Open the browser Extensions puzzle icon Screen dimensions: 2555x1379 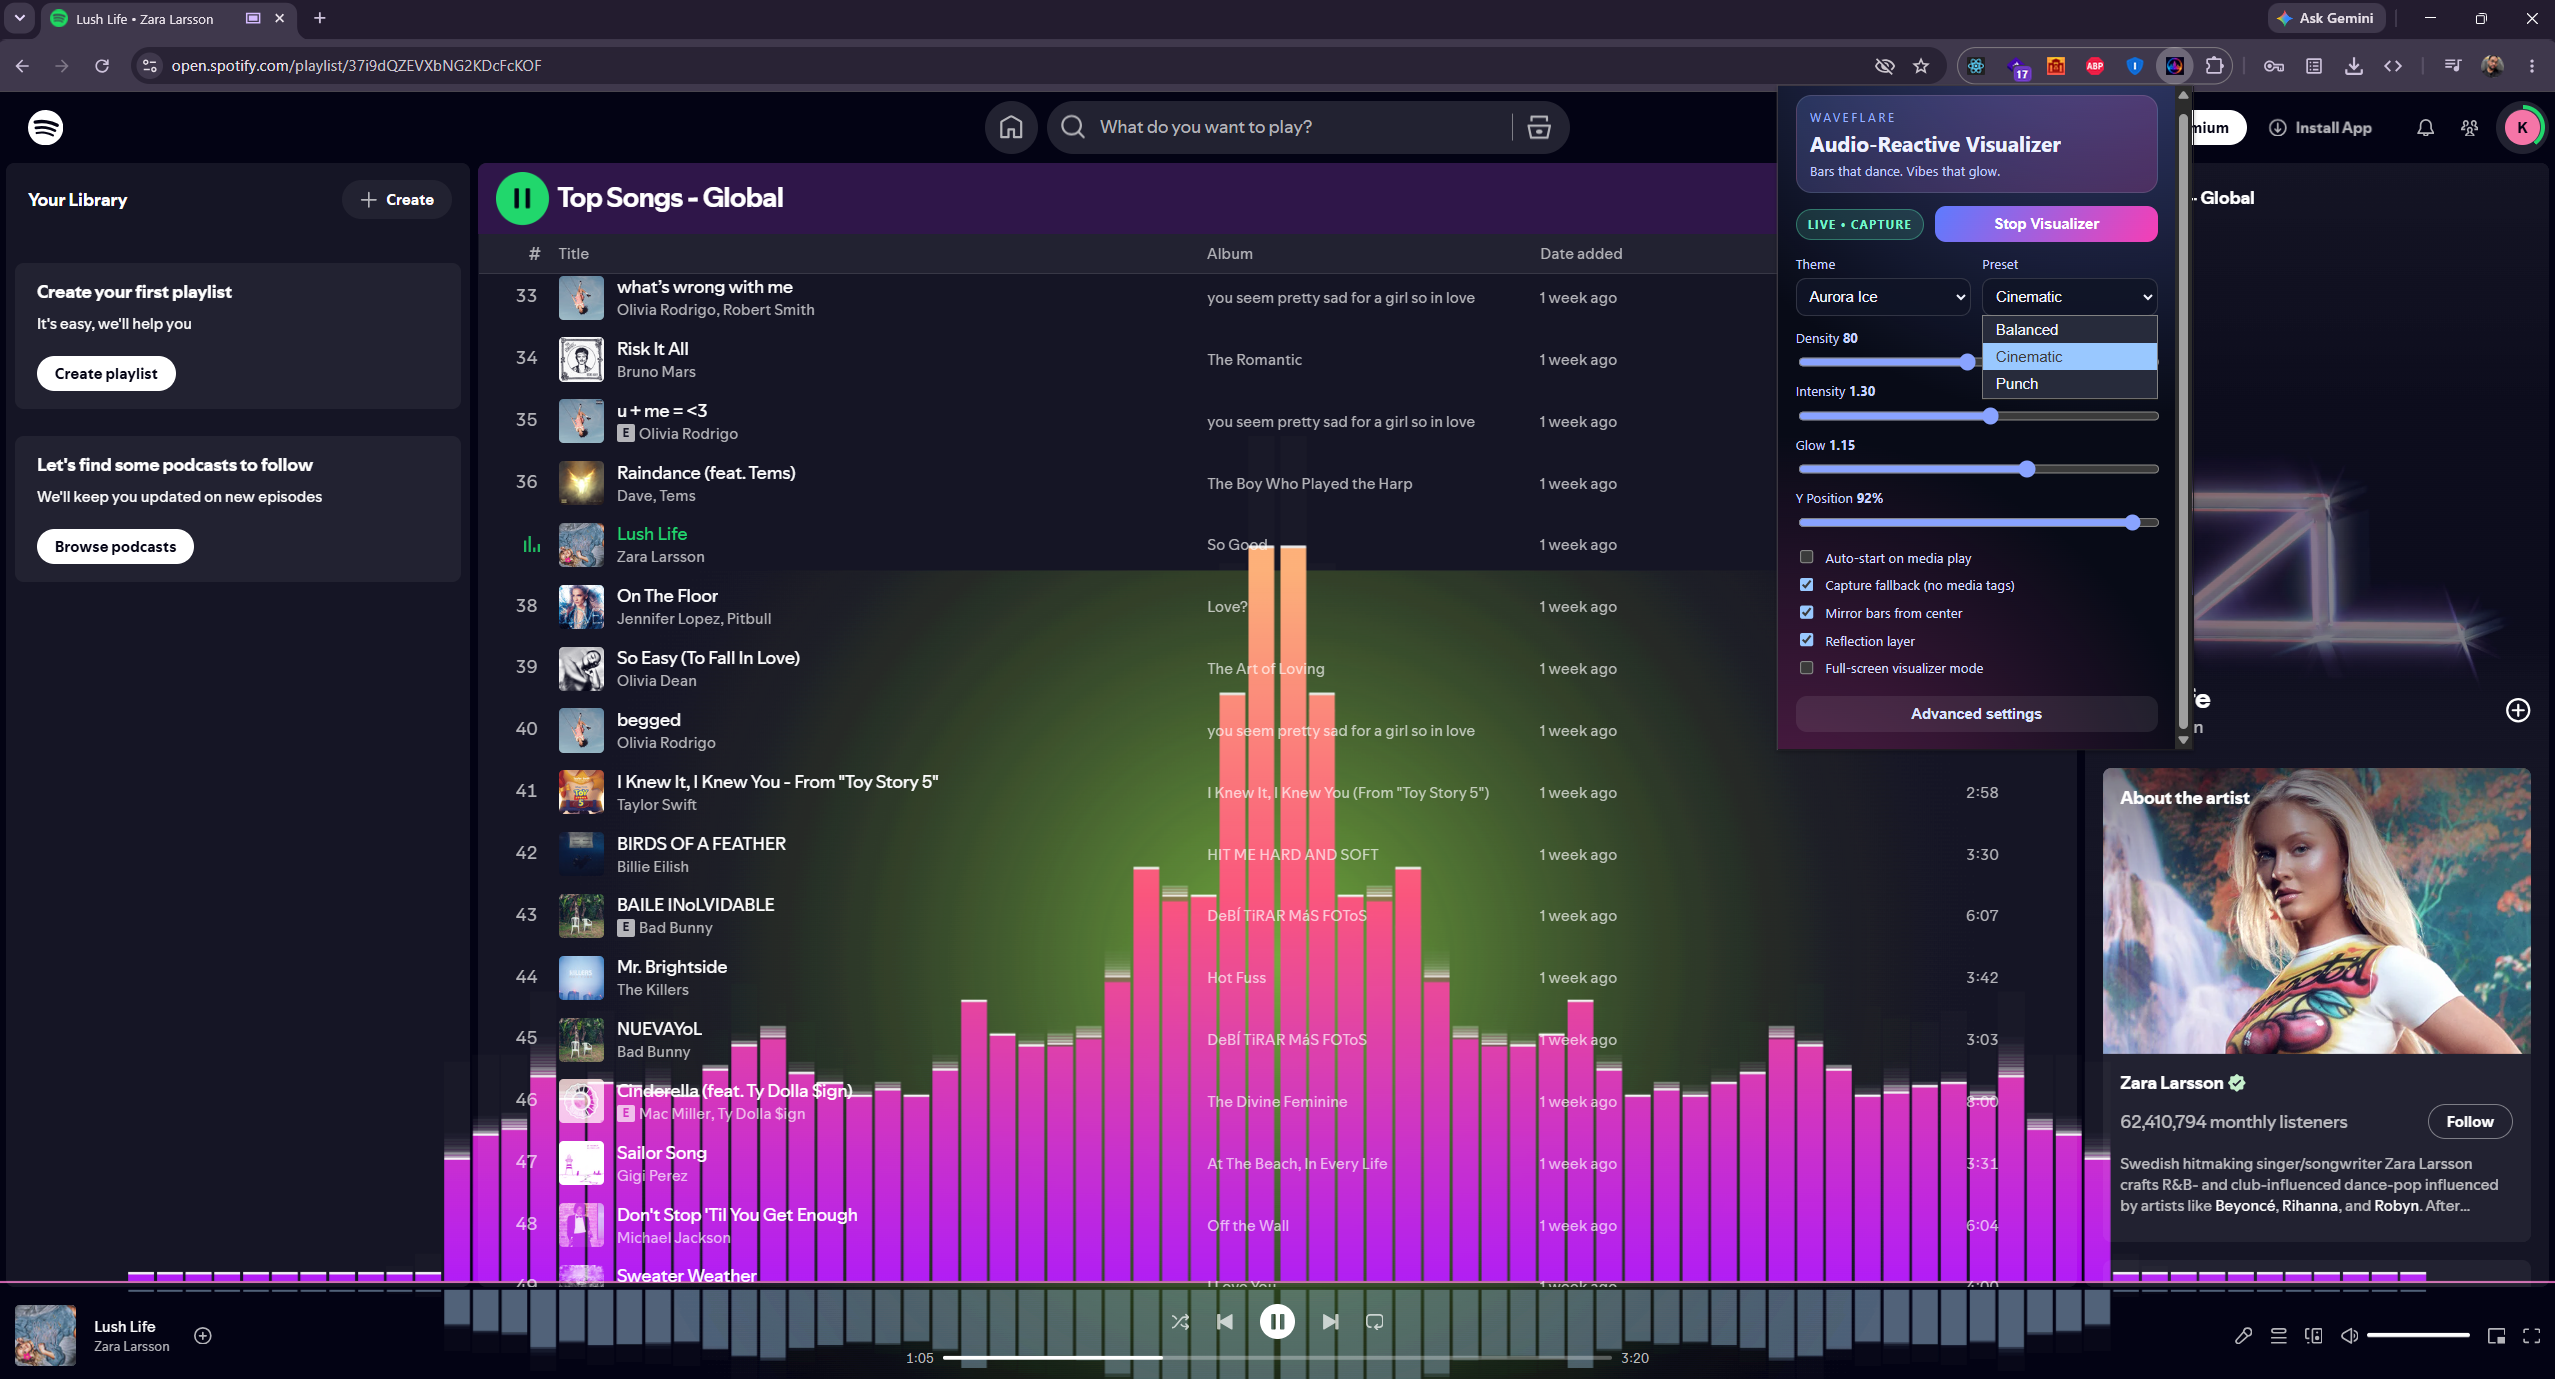[x=2214, y=66]
